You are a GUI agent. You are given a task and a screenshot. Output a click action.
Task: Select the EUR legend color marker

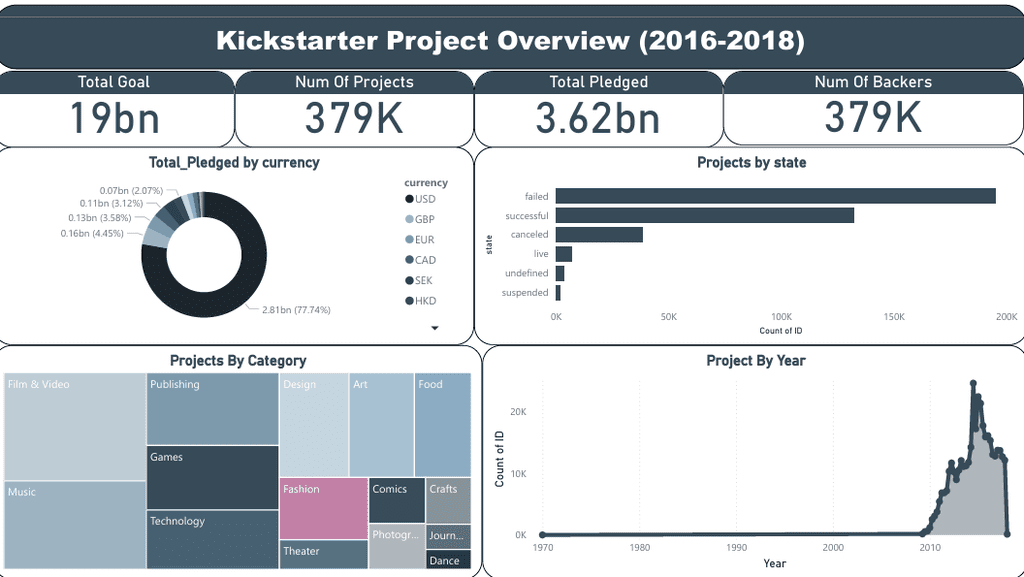(x=409, y=240)
